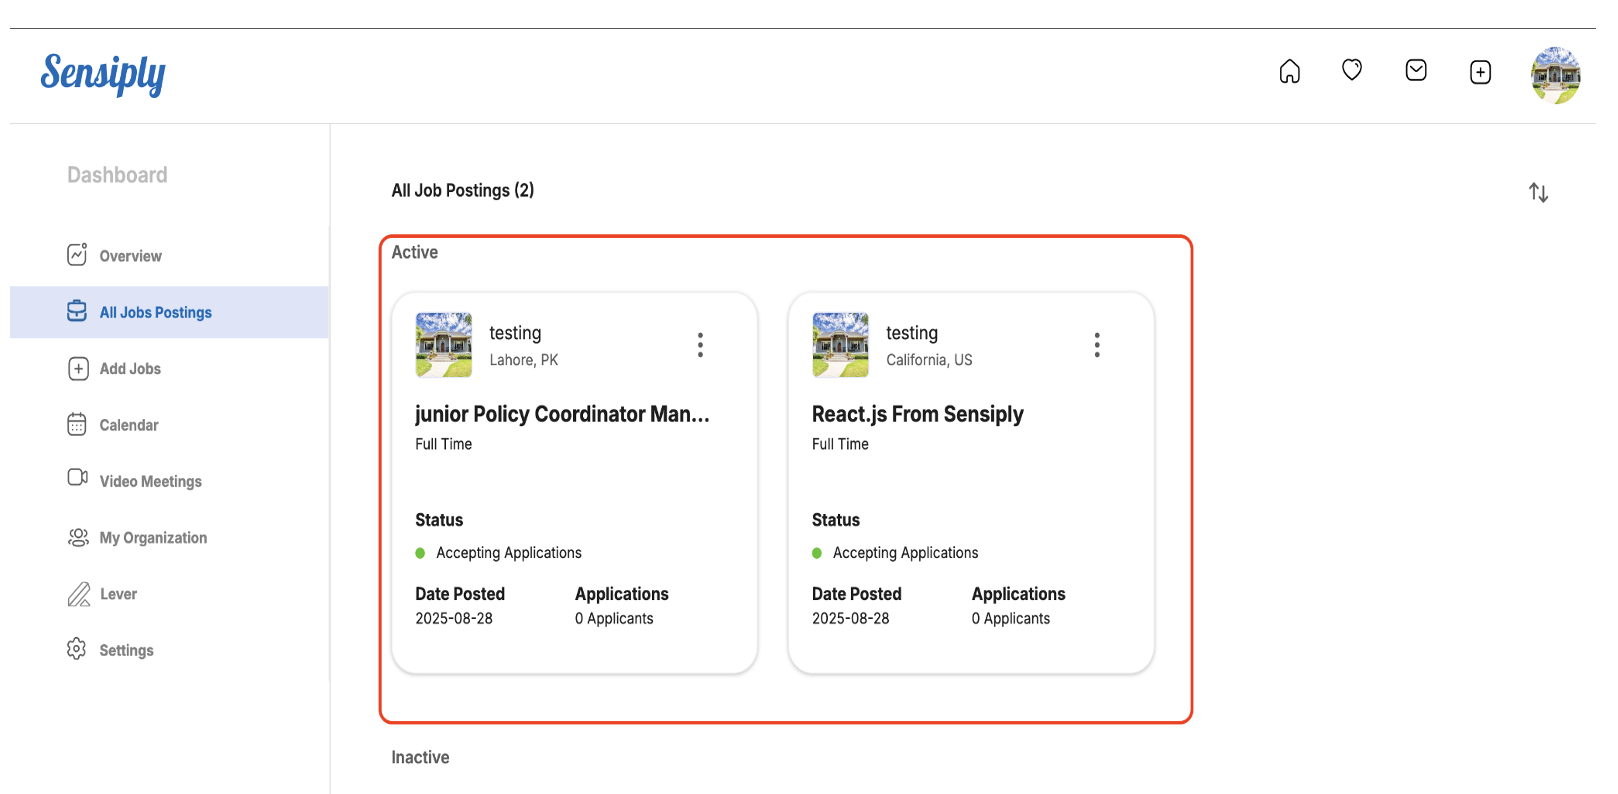Open the Lever integration page
Viewport: 1618px width, 794px height.
(118, 594)
